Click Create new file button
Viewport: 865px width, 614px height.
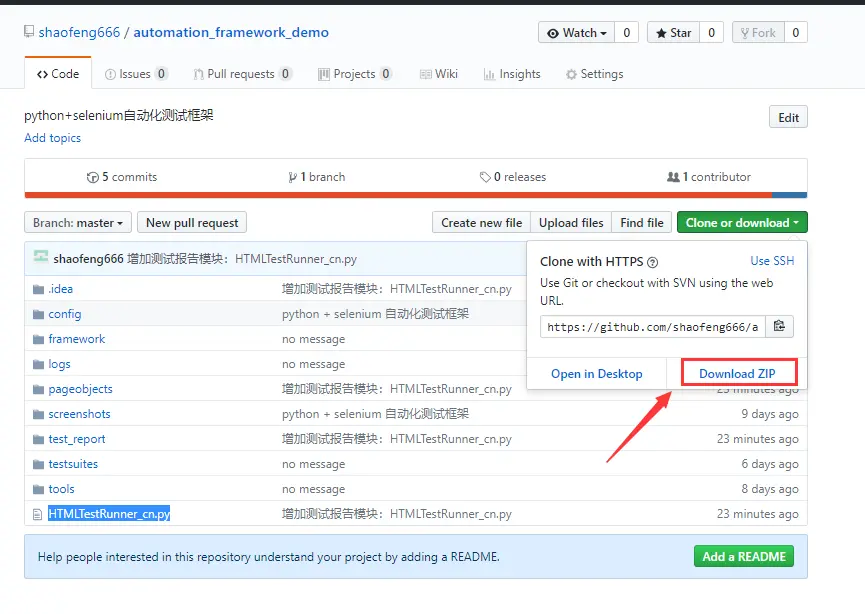click(481, 223)
